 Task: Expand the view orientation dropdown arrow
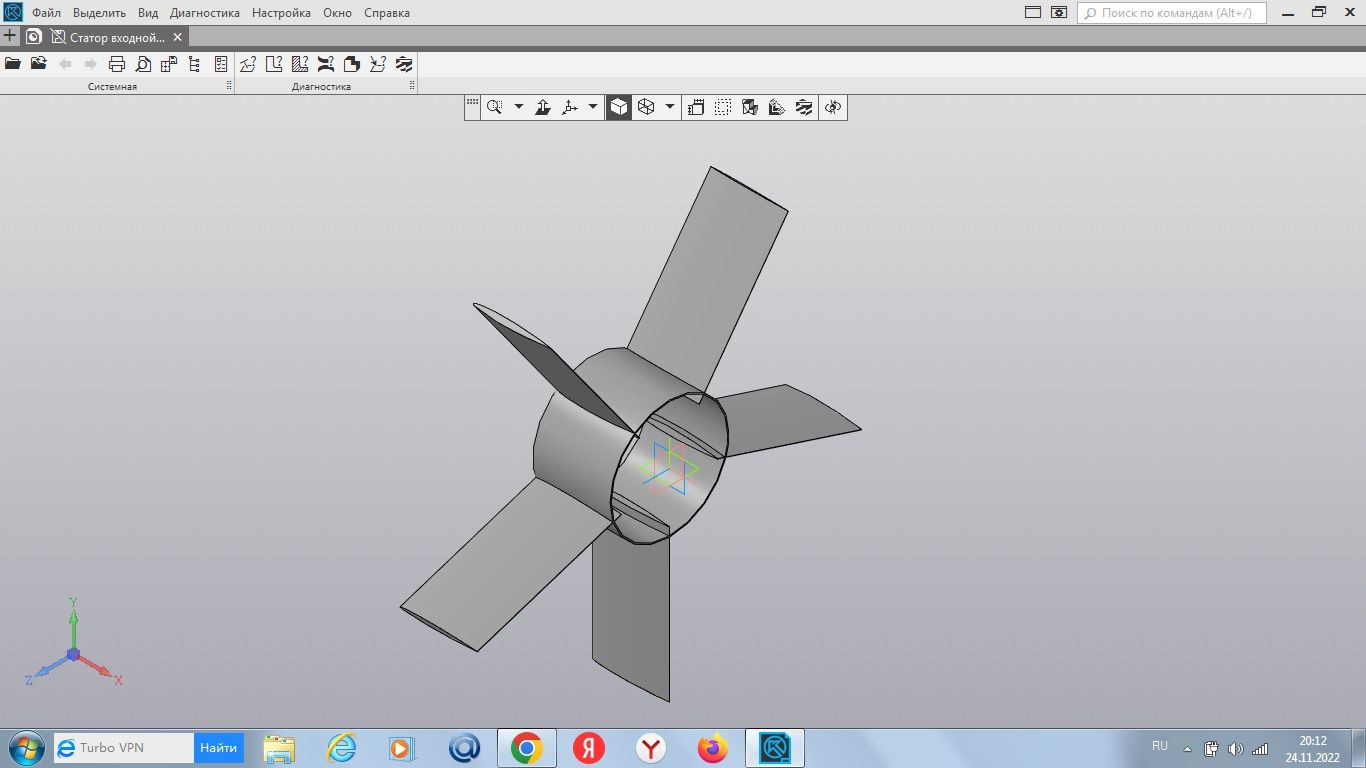click(593, 107)
